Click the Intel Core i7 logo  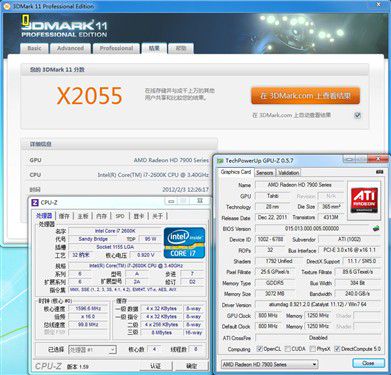tap(184, 243)
